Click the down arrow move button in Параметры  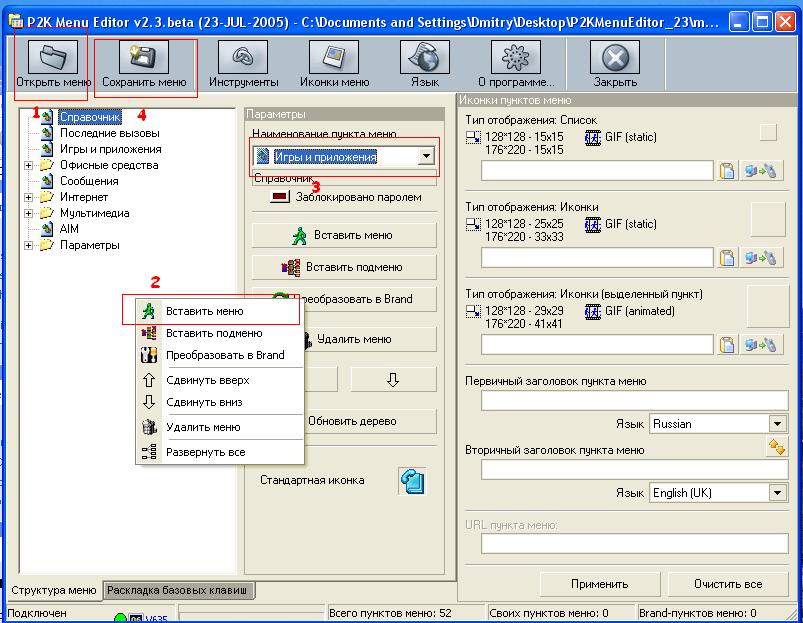point(393,379)
